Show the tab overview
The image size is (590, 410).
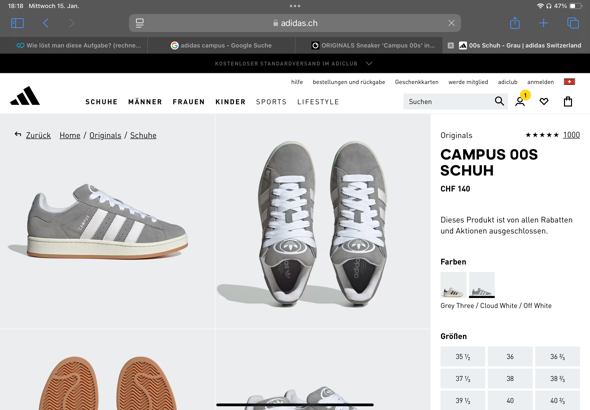[573, 23]
